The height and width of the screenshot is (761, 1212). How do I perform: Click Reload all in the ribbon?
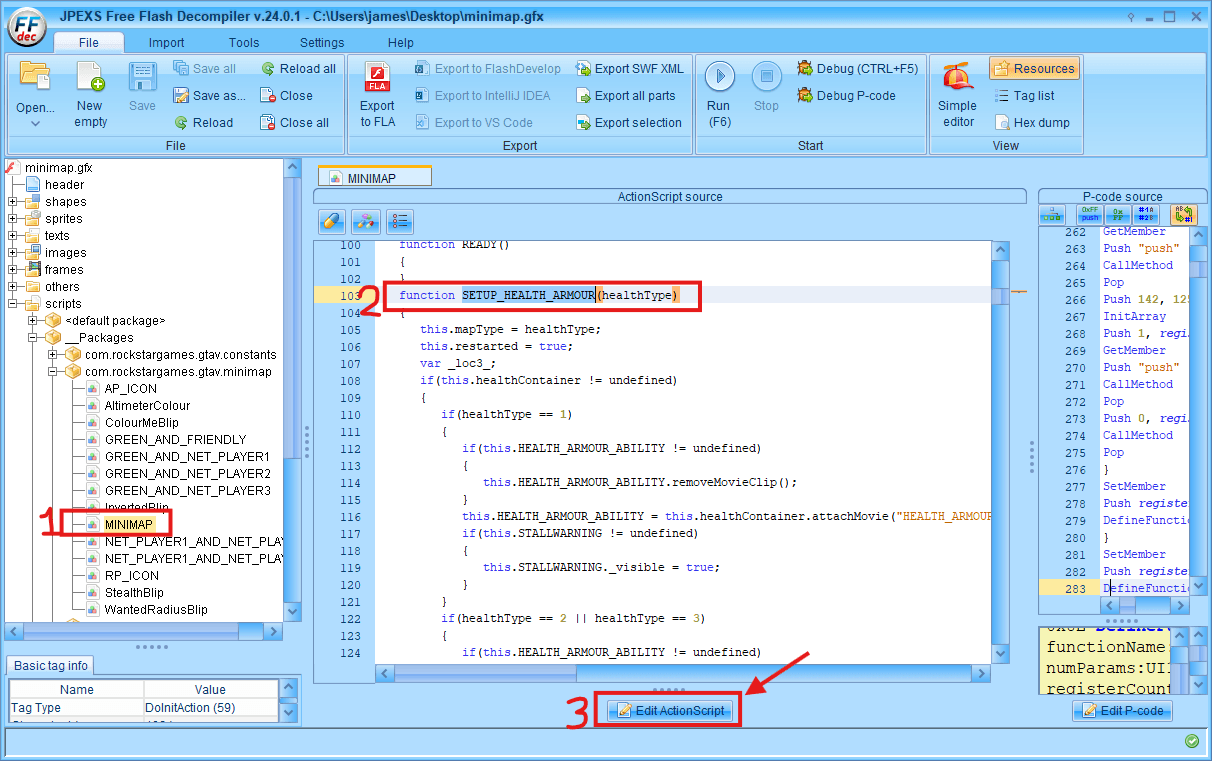coord(298,69)
